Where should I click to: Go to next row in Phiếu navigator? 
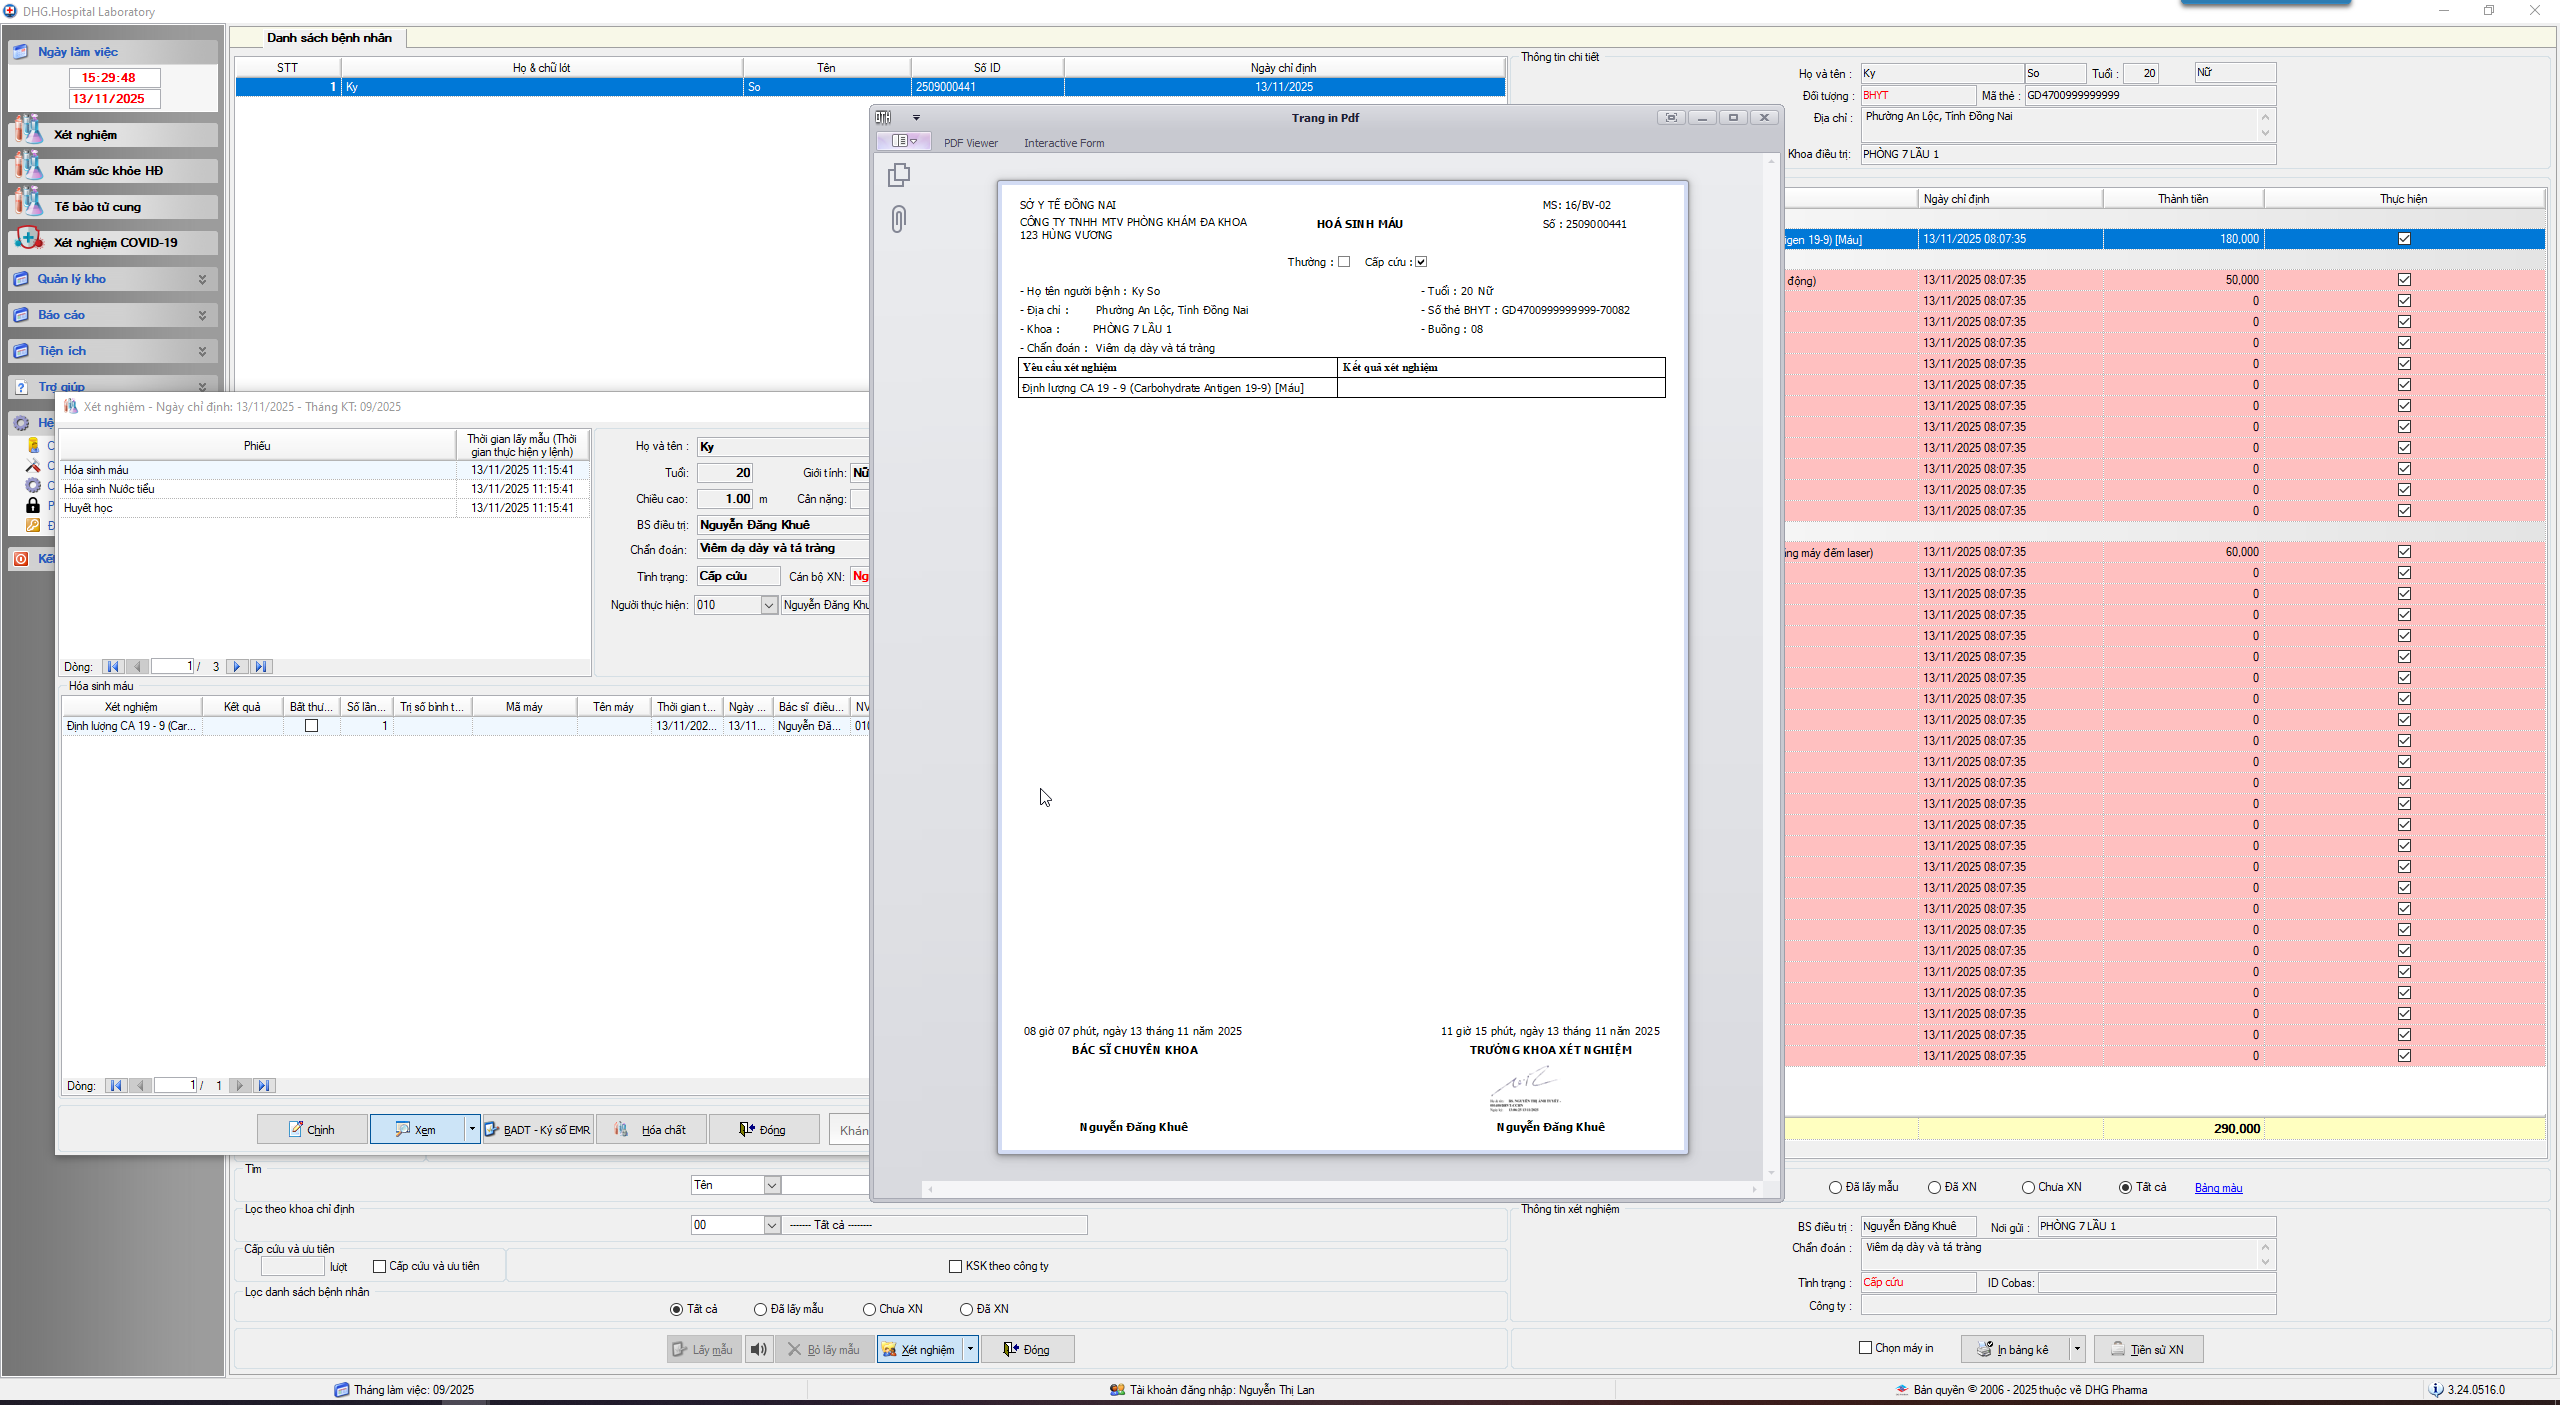coord(237,666)
